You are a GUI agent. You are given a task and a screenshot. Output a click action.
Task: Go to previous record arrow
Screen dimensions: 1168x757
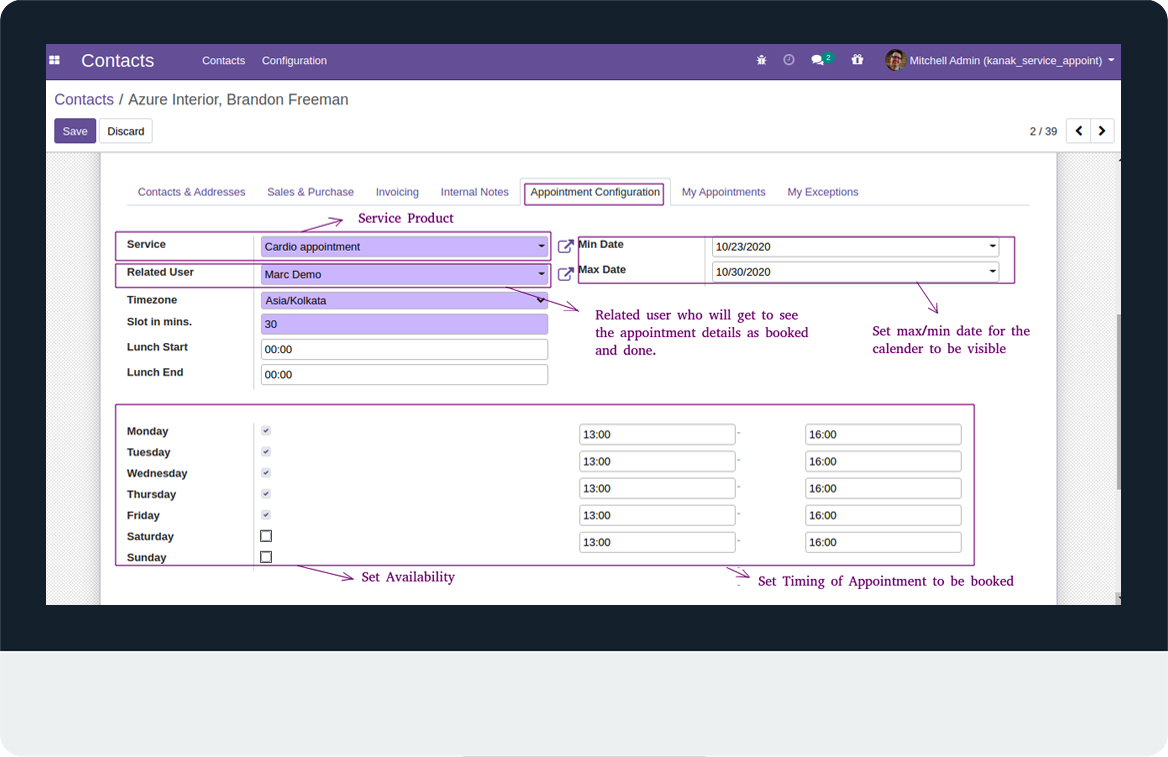[1079, 131]
